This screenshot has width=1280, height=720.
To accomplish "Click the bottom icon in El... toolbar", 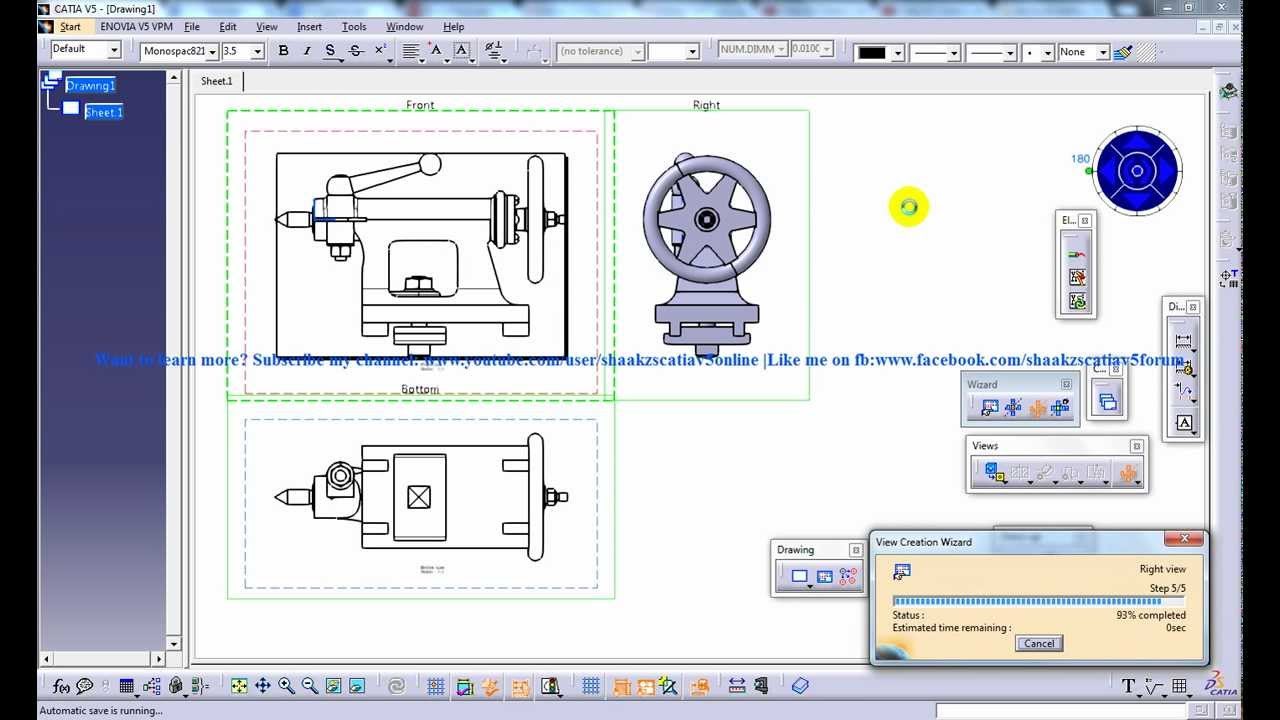I will click(x=1077, y=301).
